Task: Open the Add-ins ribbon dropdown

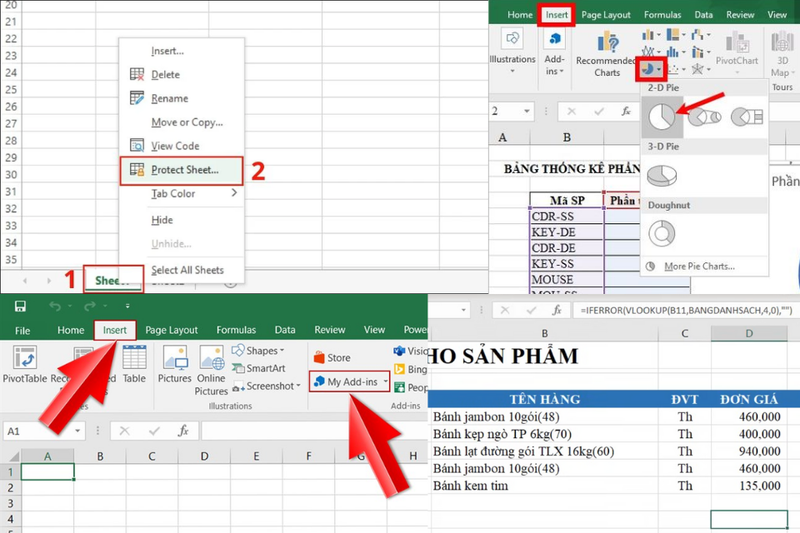Action: [x=554, y=51]
